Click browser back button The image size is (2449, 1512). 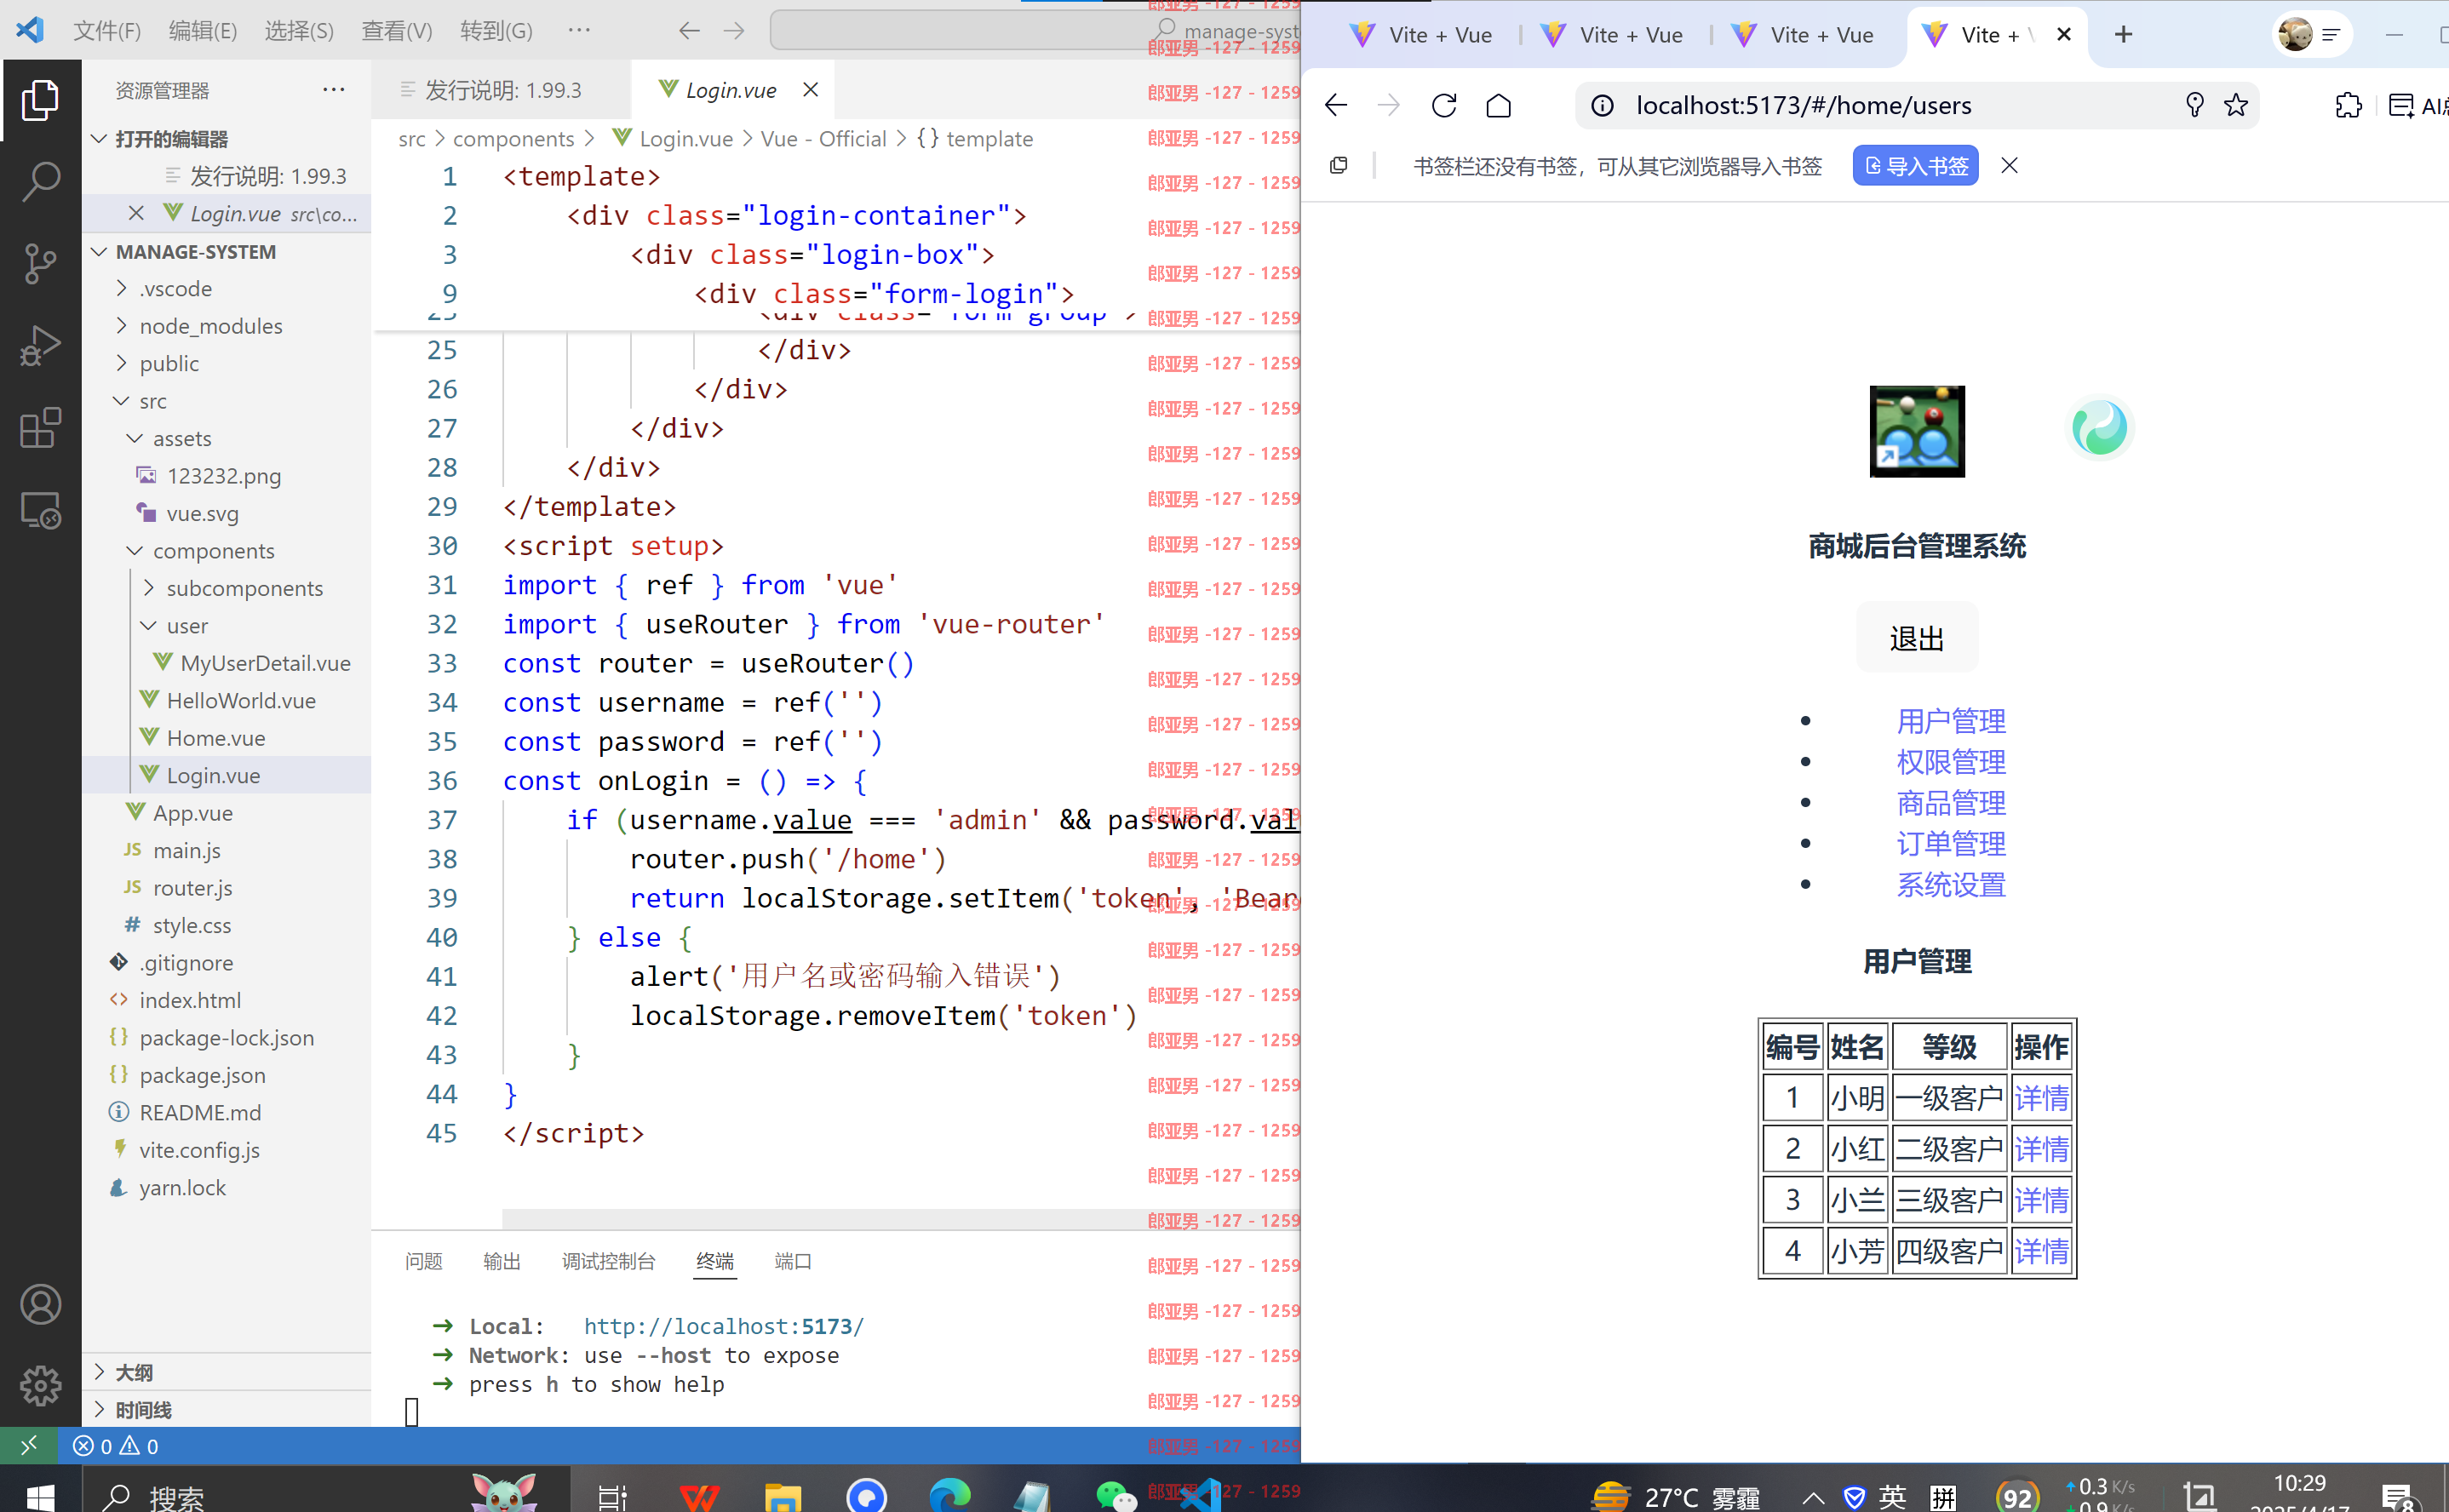[1336, 105]
